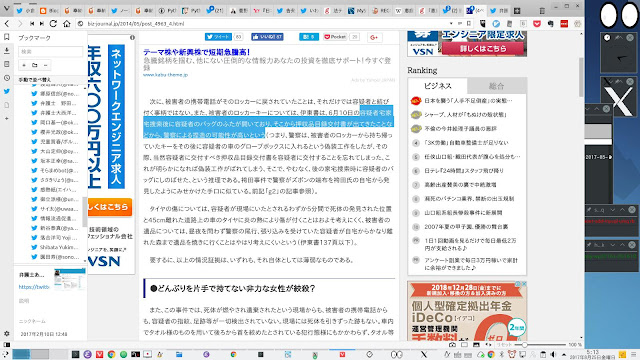
Task: Click the ad info icon on VSN banner
Action: (x=132, y=38)
